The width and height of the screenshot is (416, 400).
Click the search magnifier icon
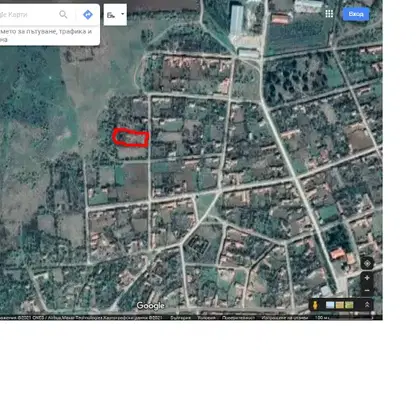(x=63, y=14)
